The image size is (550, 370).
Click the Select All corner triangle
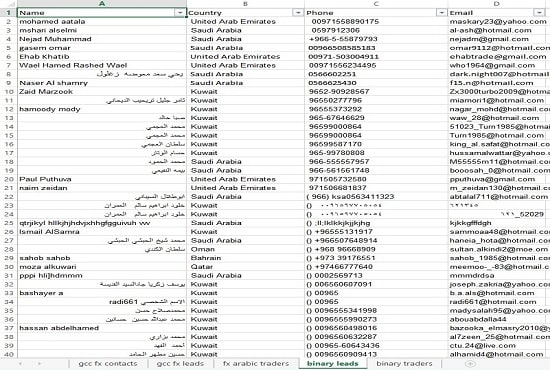click(8, 4)
